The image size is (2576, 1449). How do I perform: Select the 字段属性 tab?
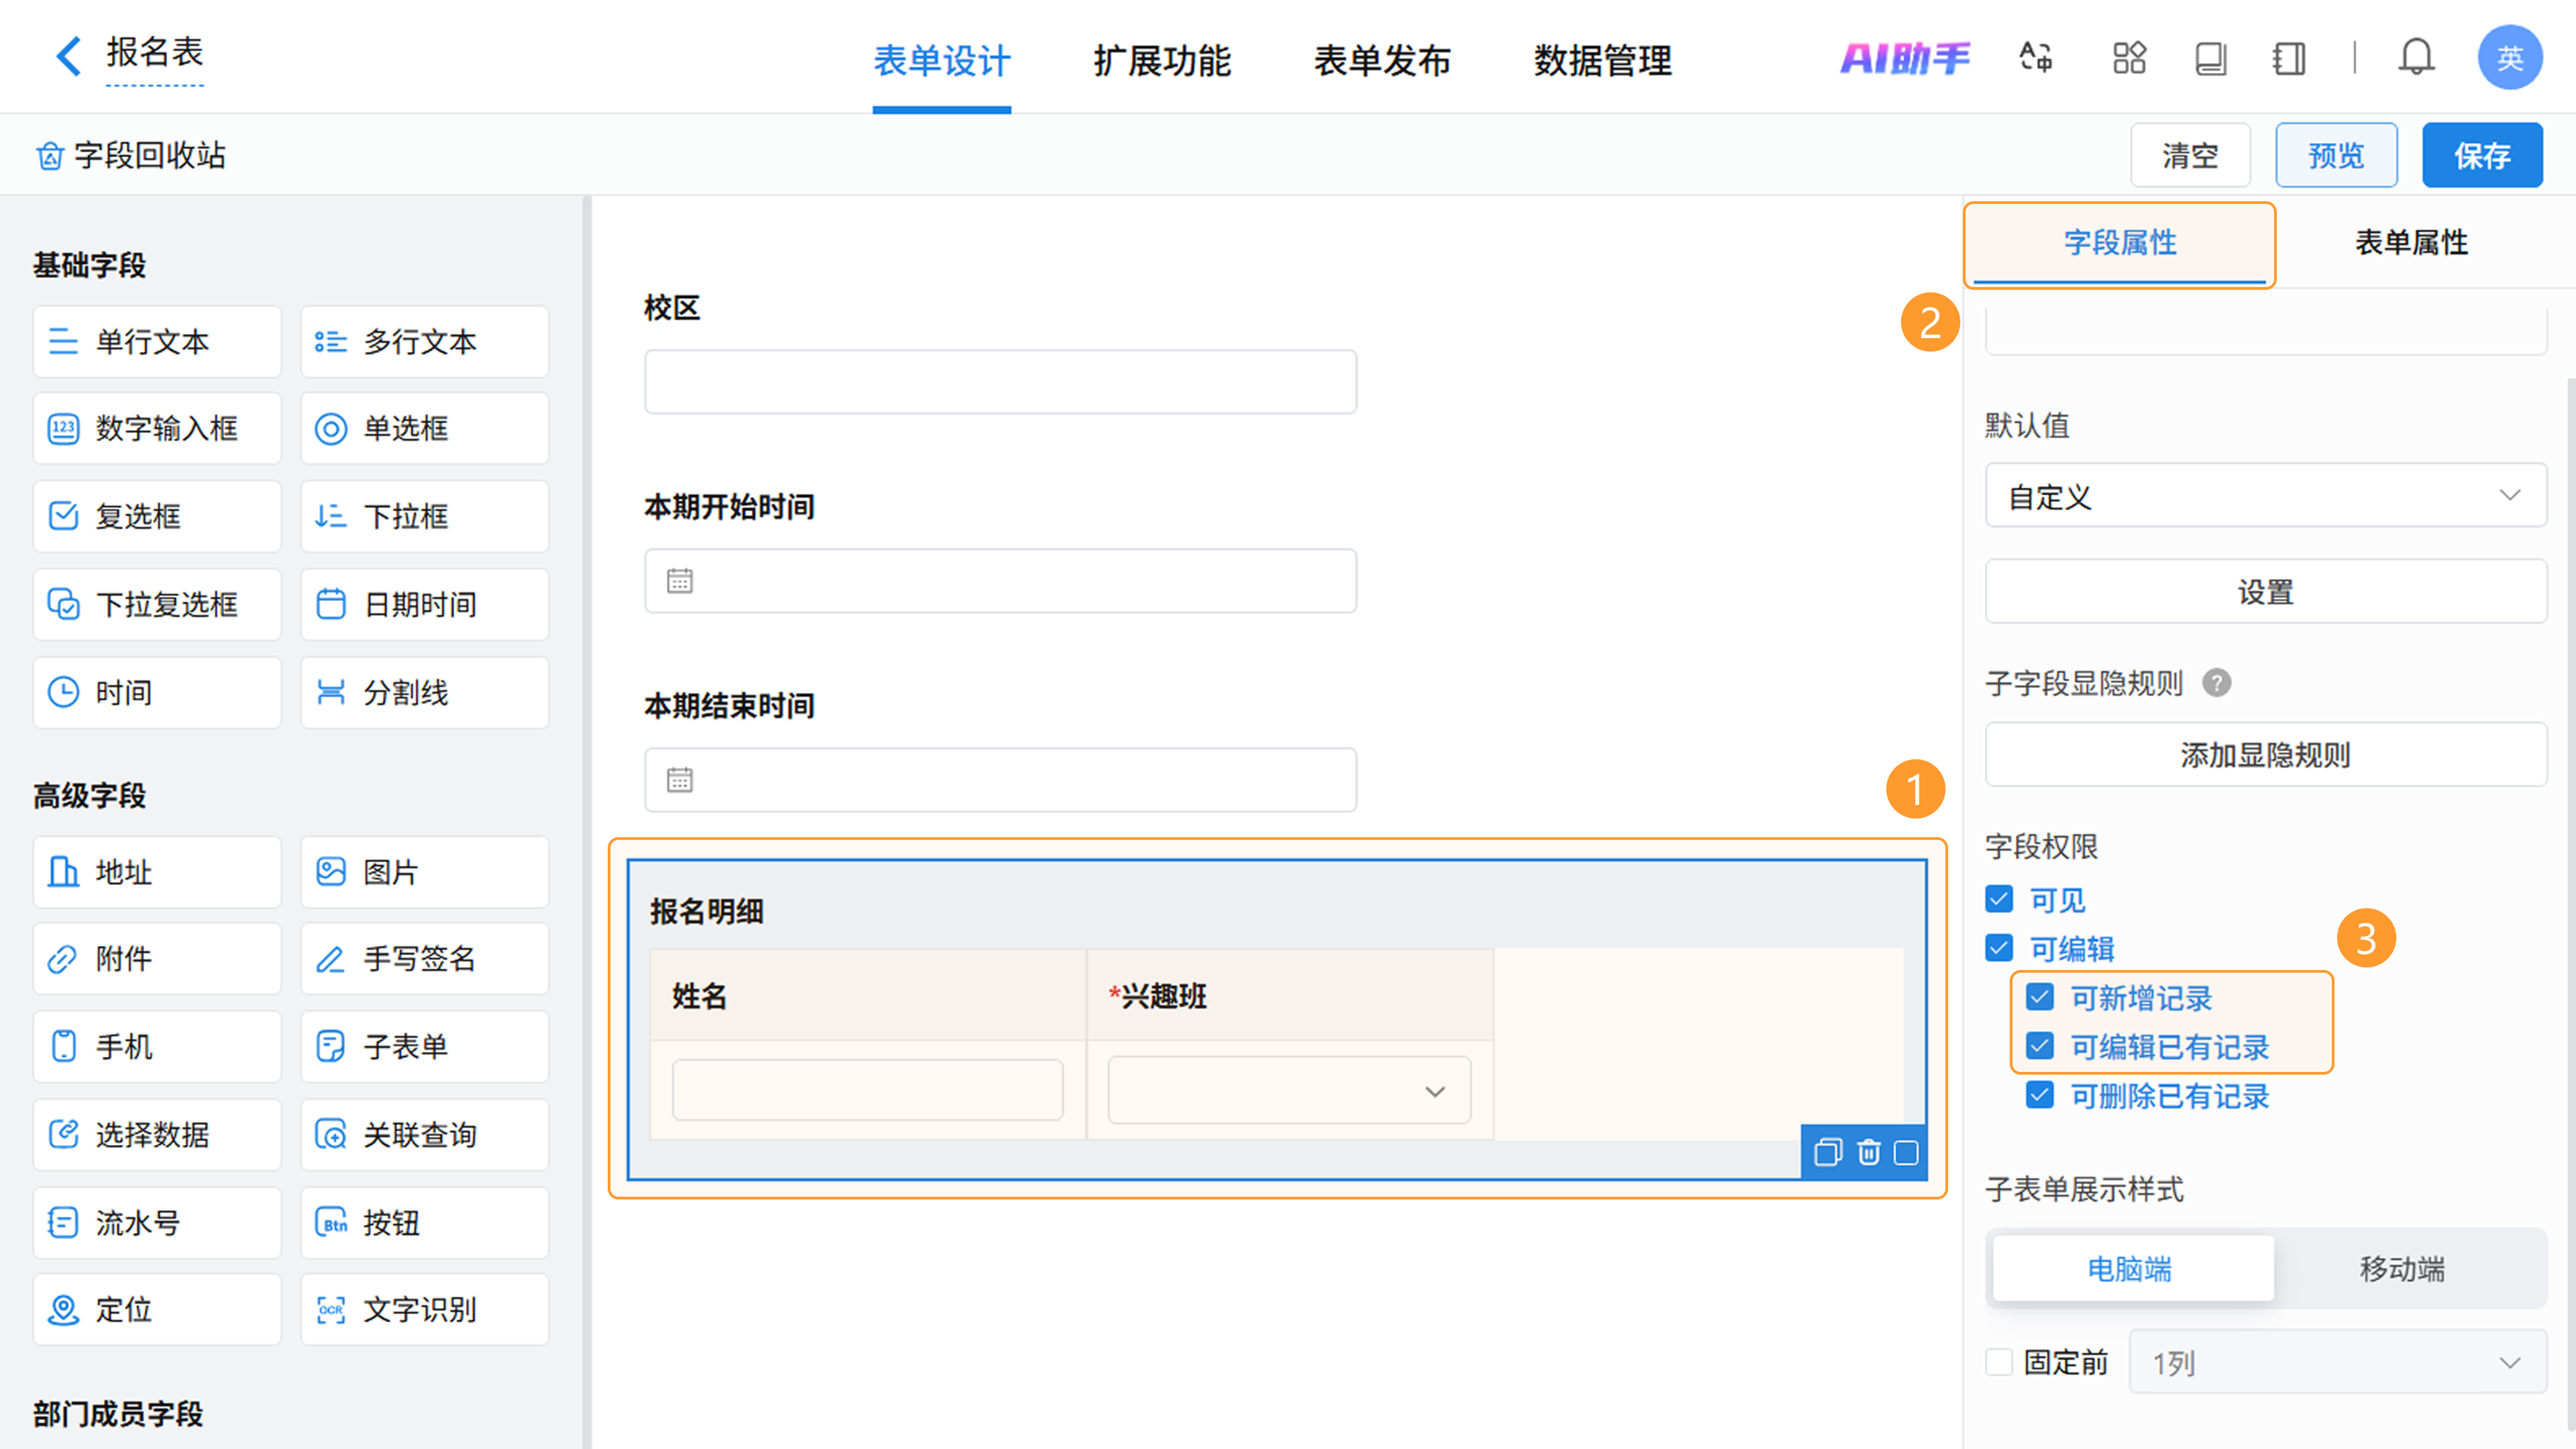click(x=2120, y=243)
